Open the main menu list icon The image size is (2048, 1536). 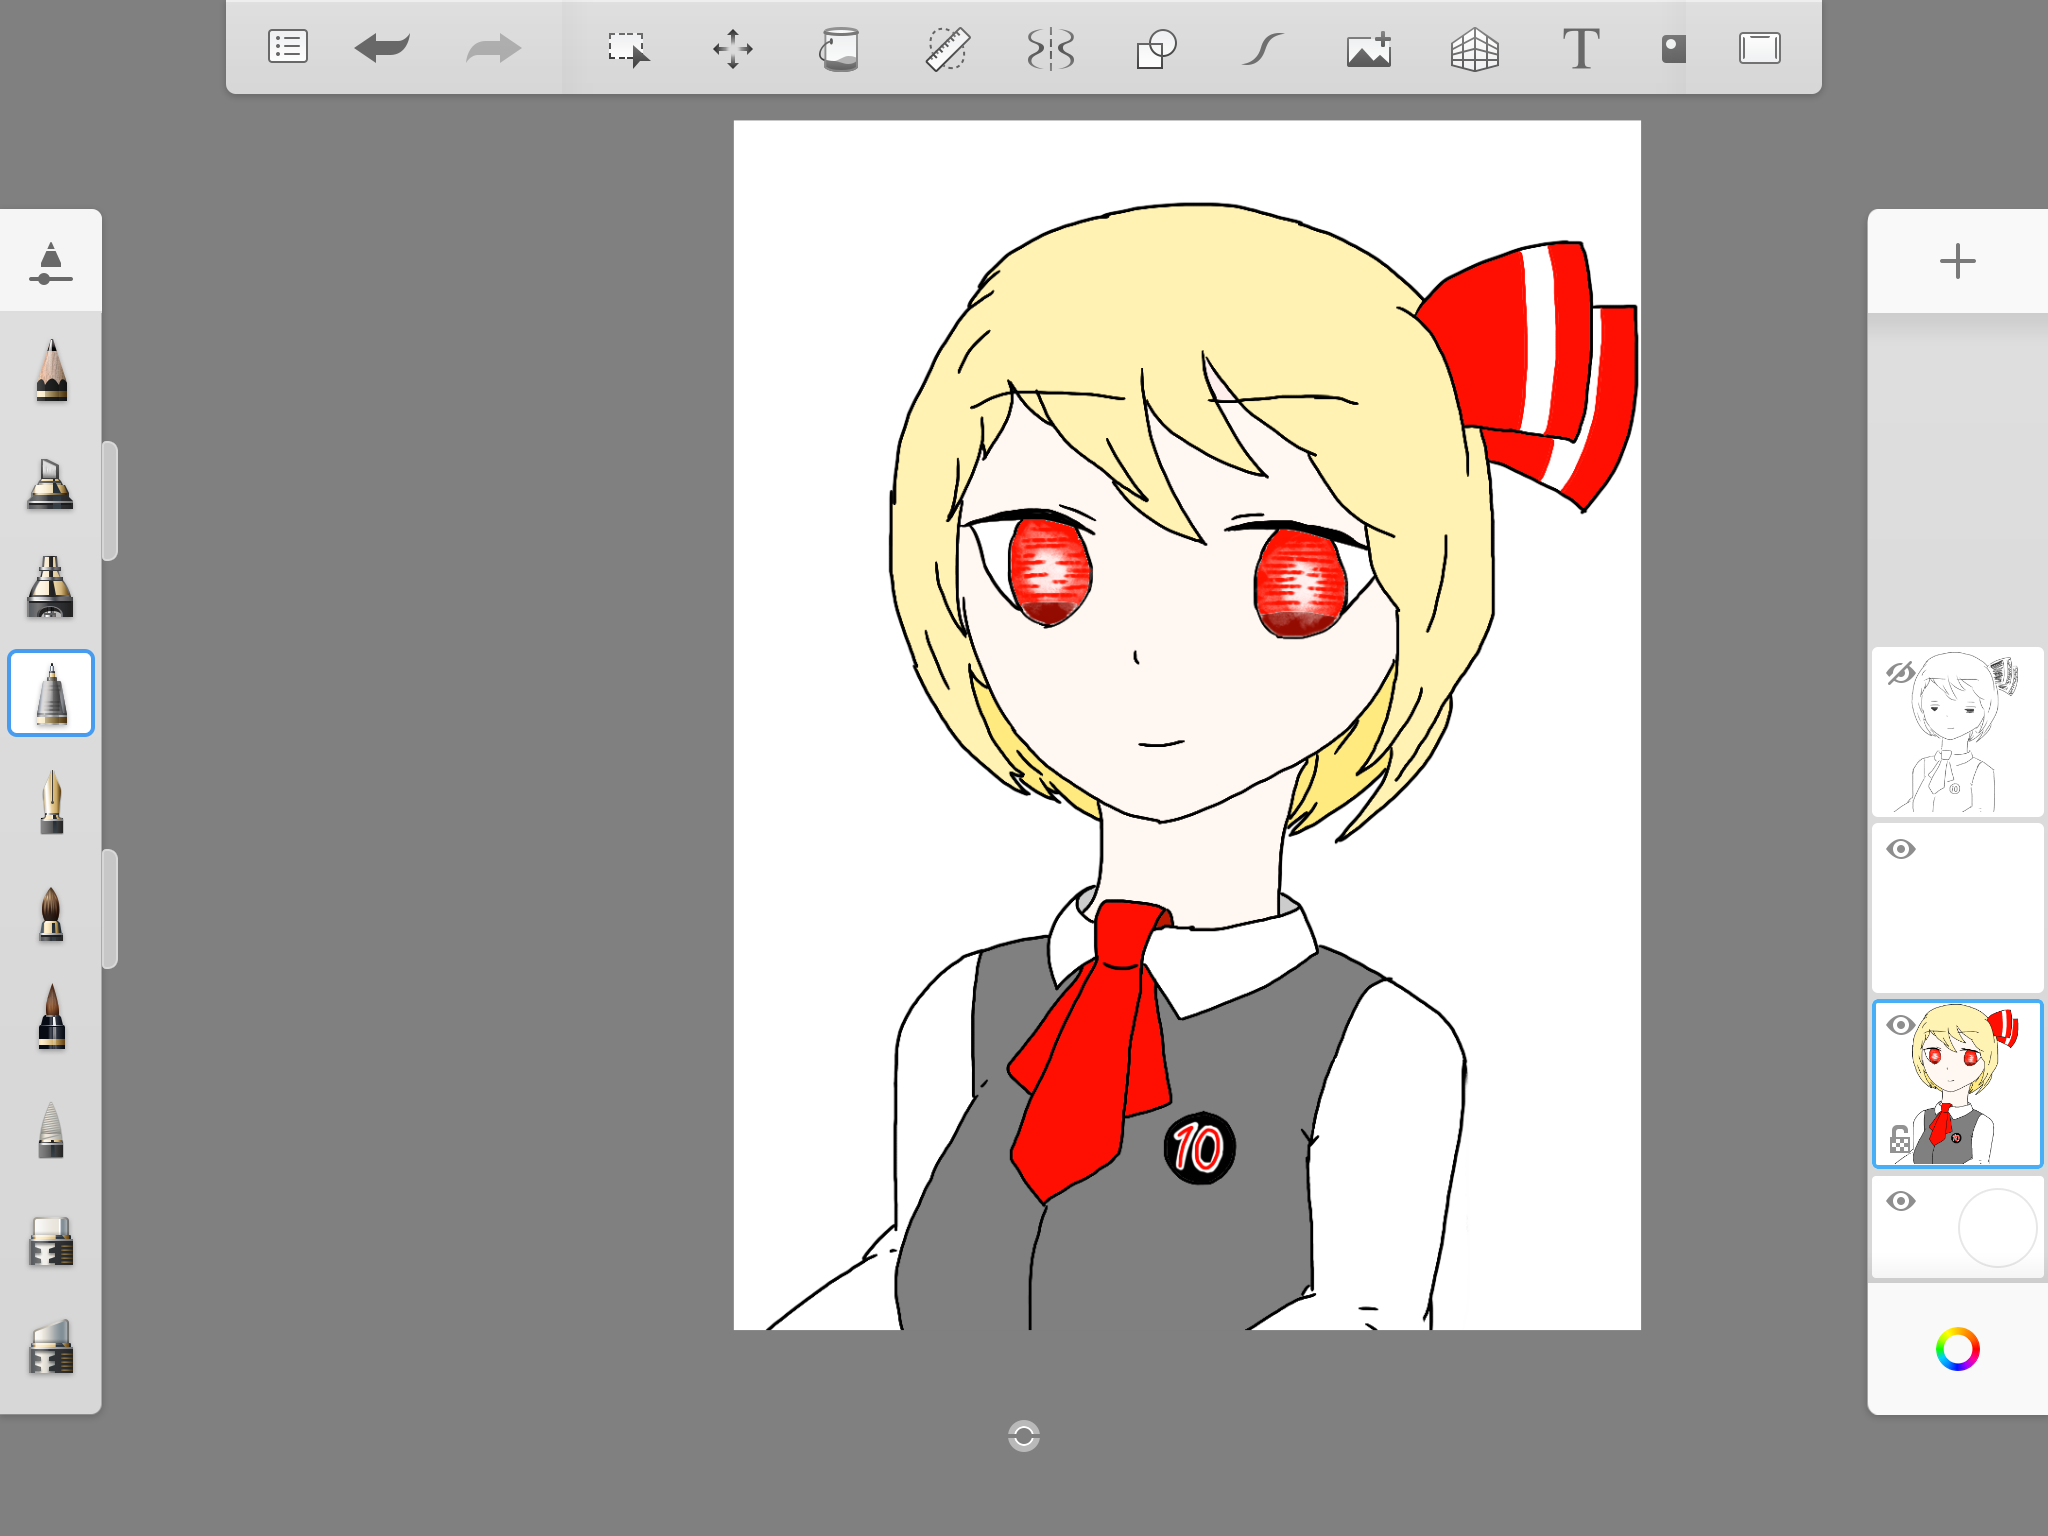(x=288, y=47)
